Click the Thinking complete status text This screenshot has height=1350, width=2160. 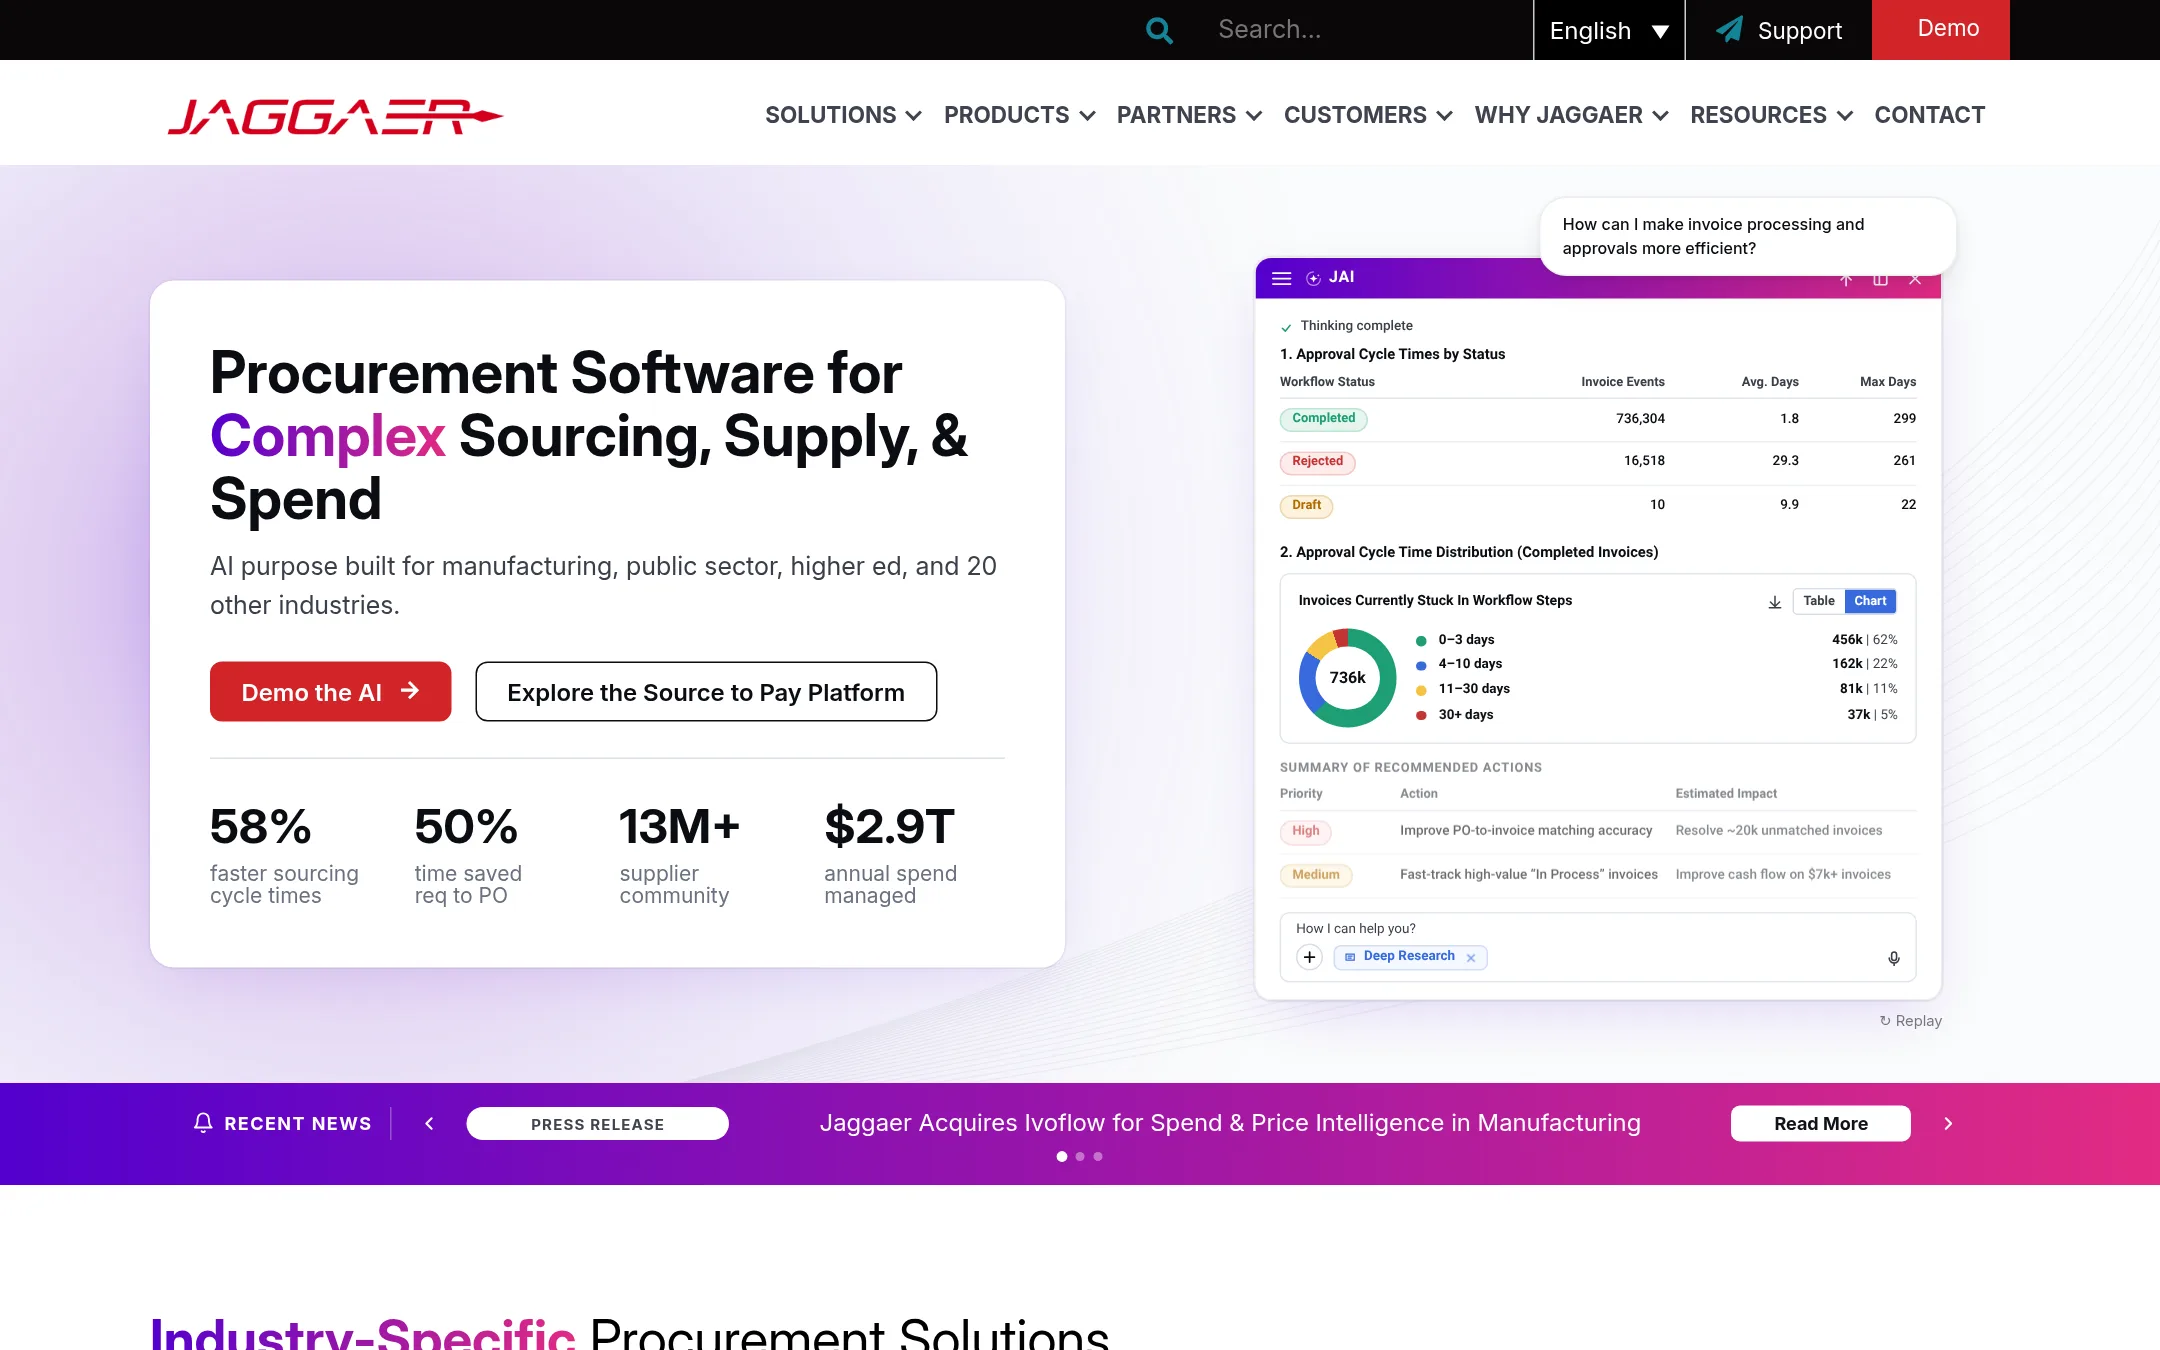(x=1356, y=326)
